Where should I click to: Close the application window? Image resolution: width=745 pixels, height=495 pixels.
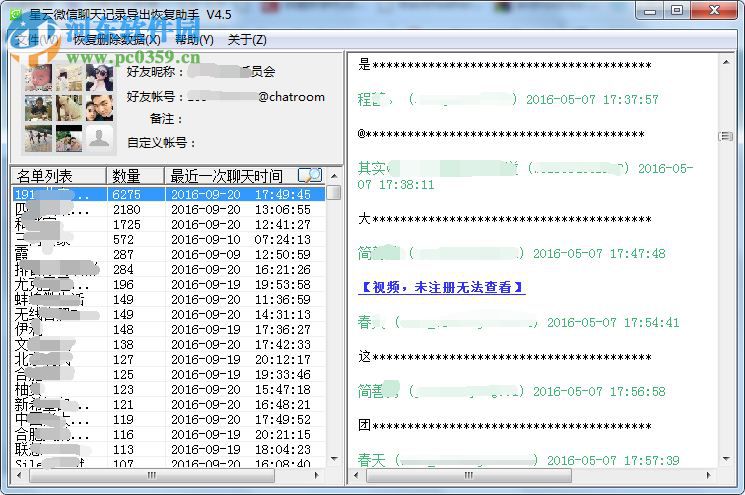click(x=715, y=10)
